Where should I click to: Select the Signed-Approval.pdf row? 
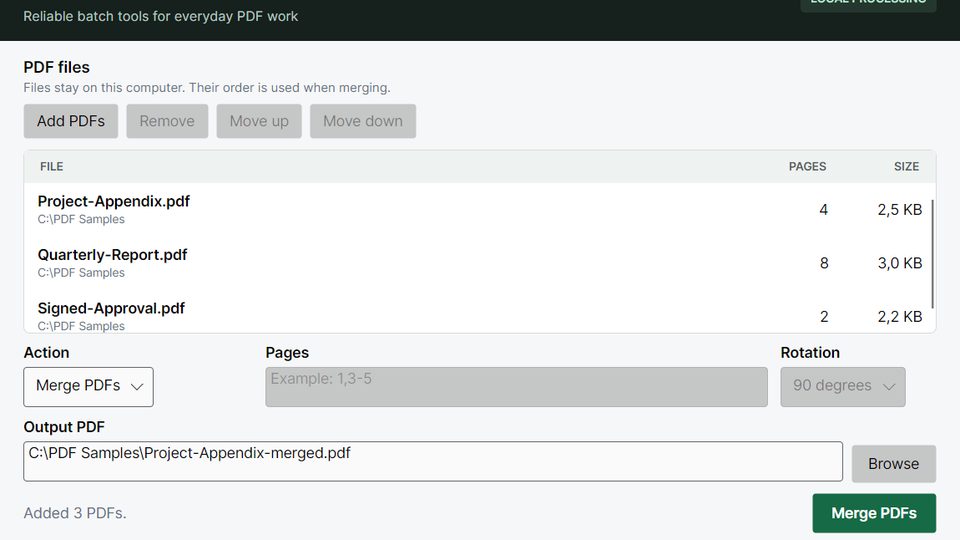pyautogui.click(x=478, y=312)
